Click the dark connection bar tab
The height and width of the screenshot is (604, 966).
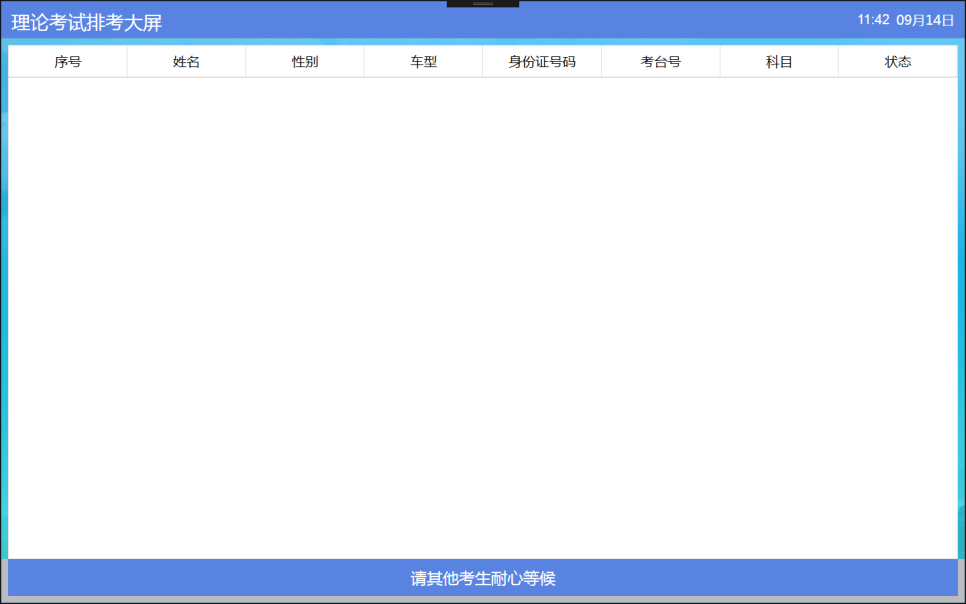(482, 4)
